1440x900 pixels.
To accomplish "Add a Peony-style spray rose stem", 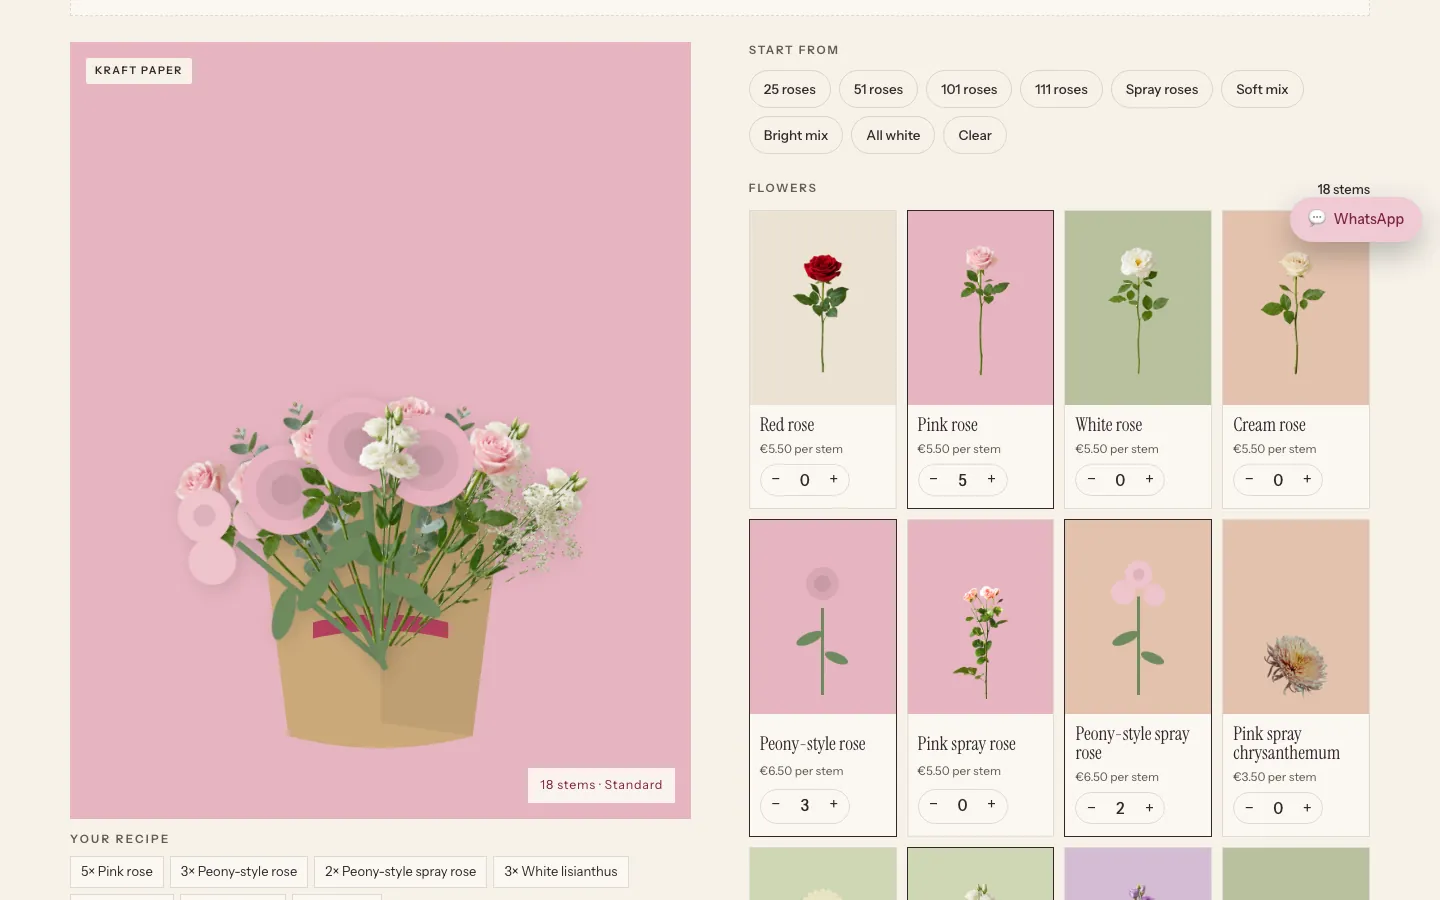I will click(1150, 808).
